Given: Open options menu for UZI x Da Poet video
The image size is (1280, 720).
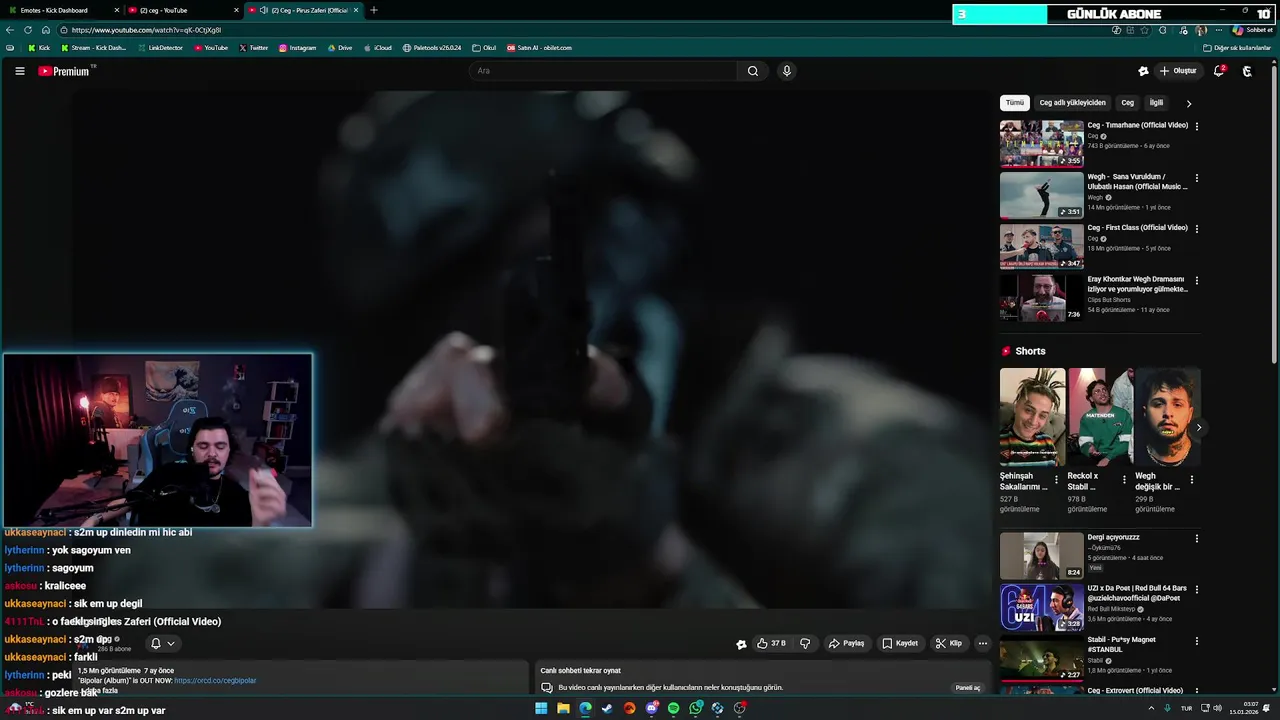Looking at the screenshot, I should click(x=1196, y=590).
